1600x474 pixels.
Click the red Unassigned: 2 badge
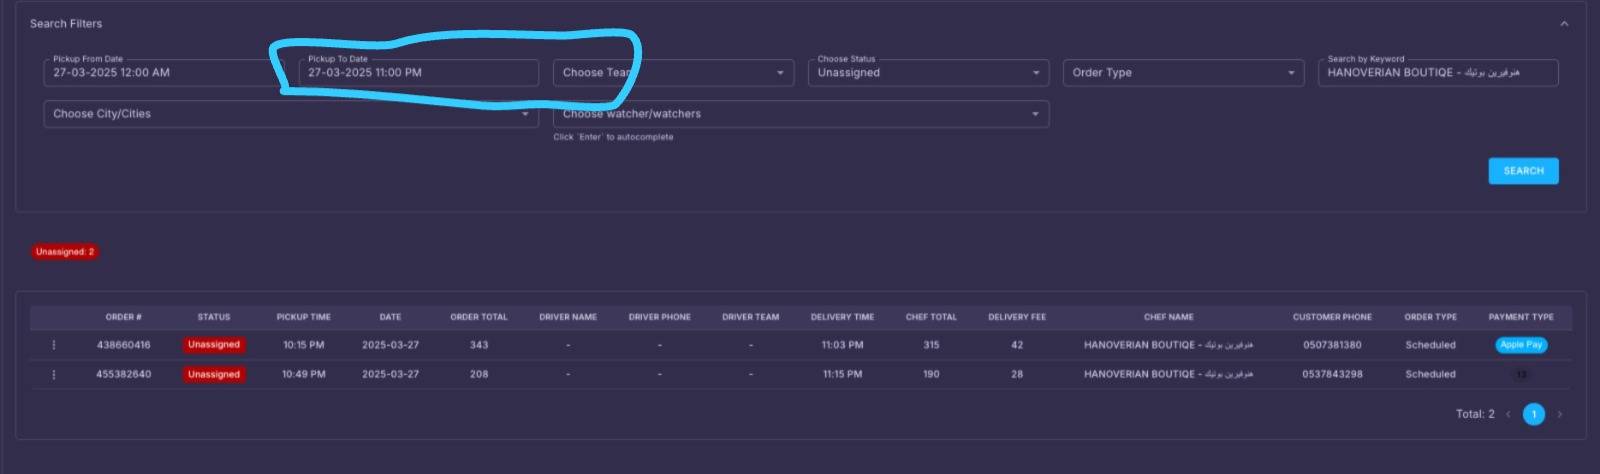[65, 252]
